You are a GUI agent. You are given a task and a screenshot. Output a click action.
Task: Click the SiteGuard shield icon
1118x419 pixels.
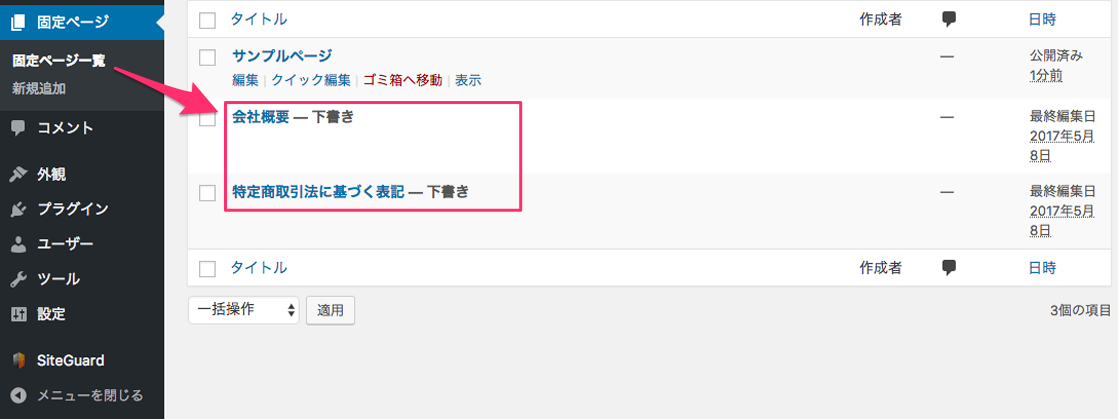click(x=19, y=361)
